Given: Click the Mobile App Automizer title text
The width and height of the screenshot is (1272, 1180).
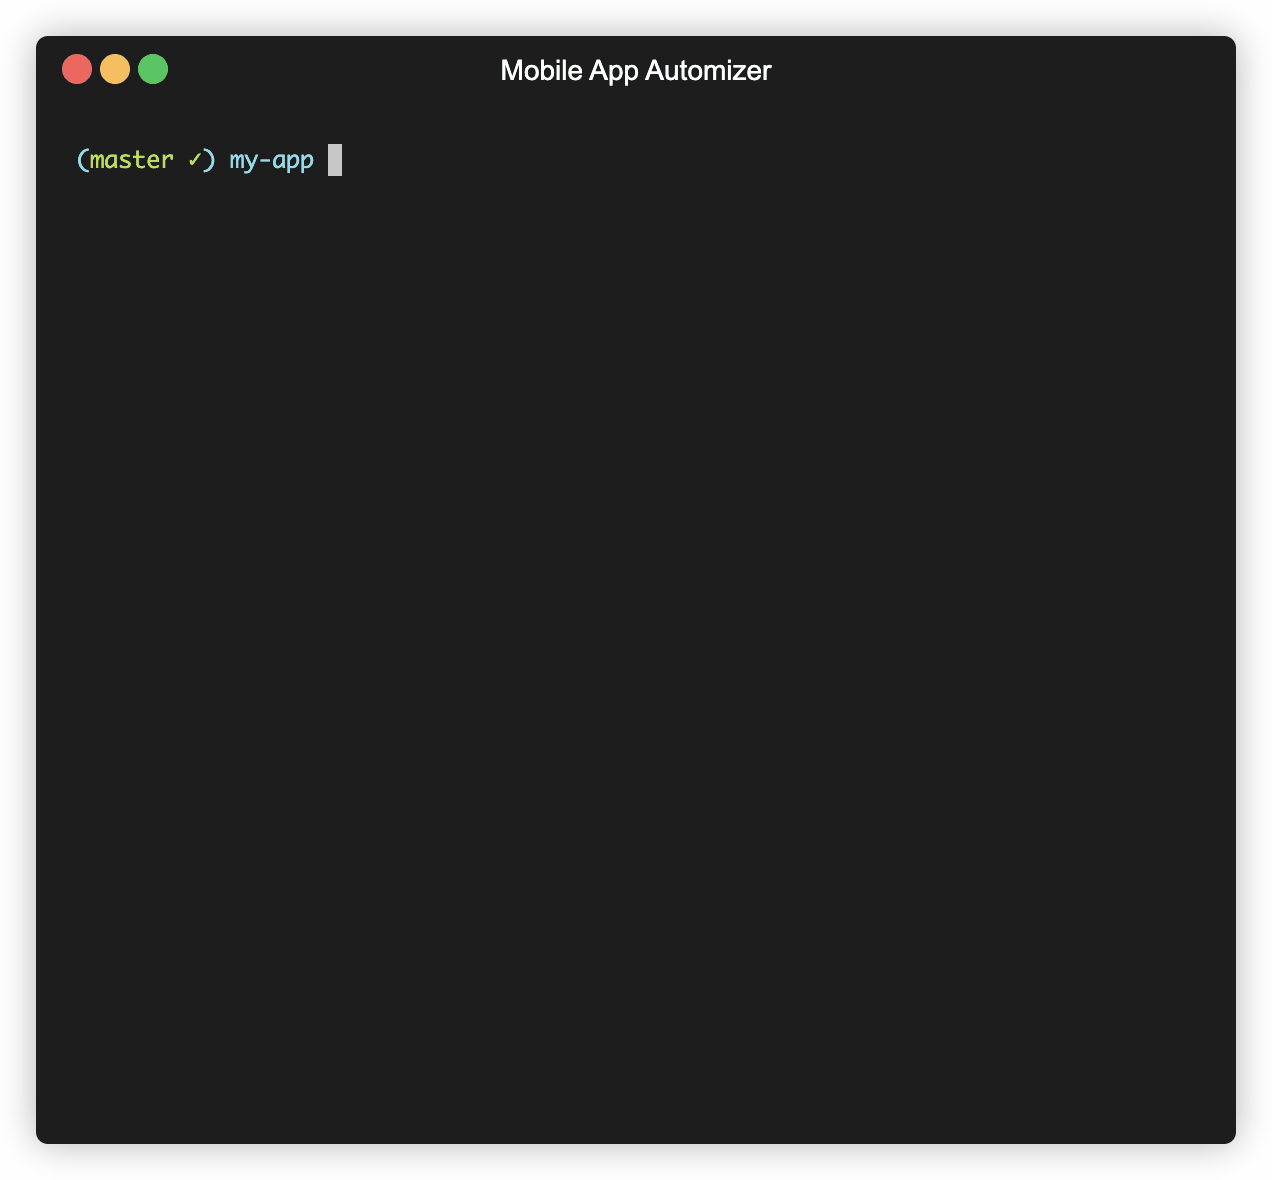Looking at the screenshot, I should click(636, 71).
